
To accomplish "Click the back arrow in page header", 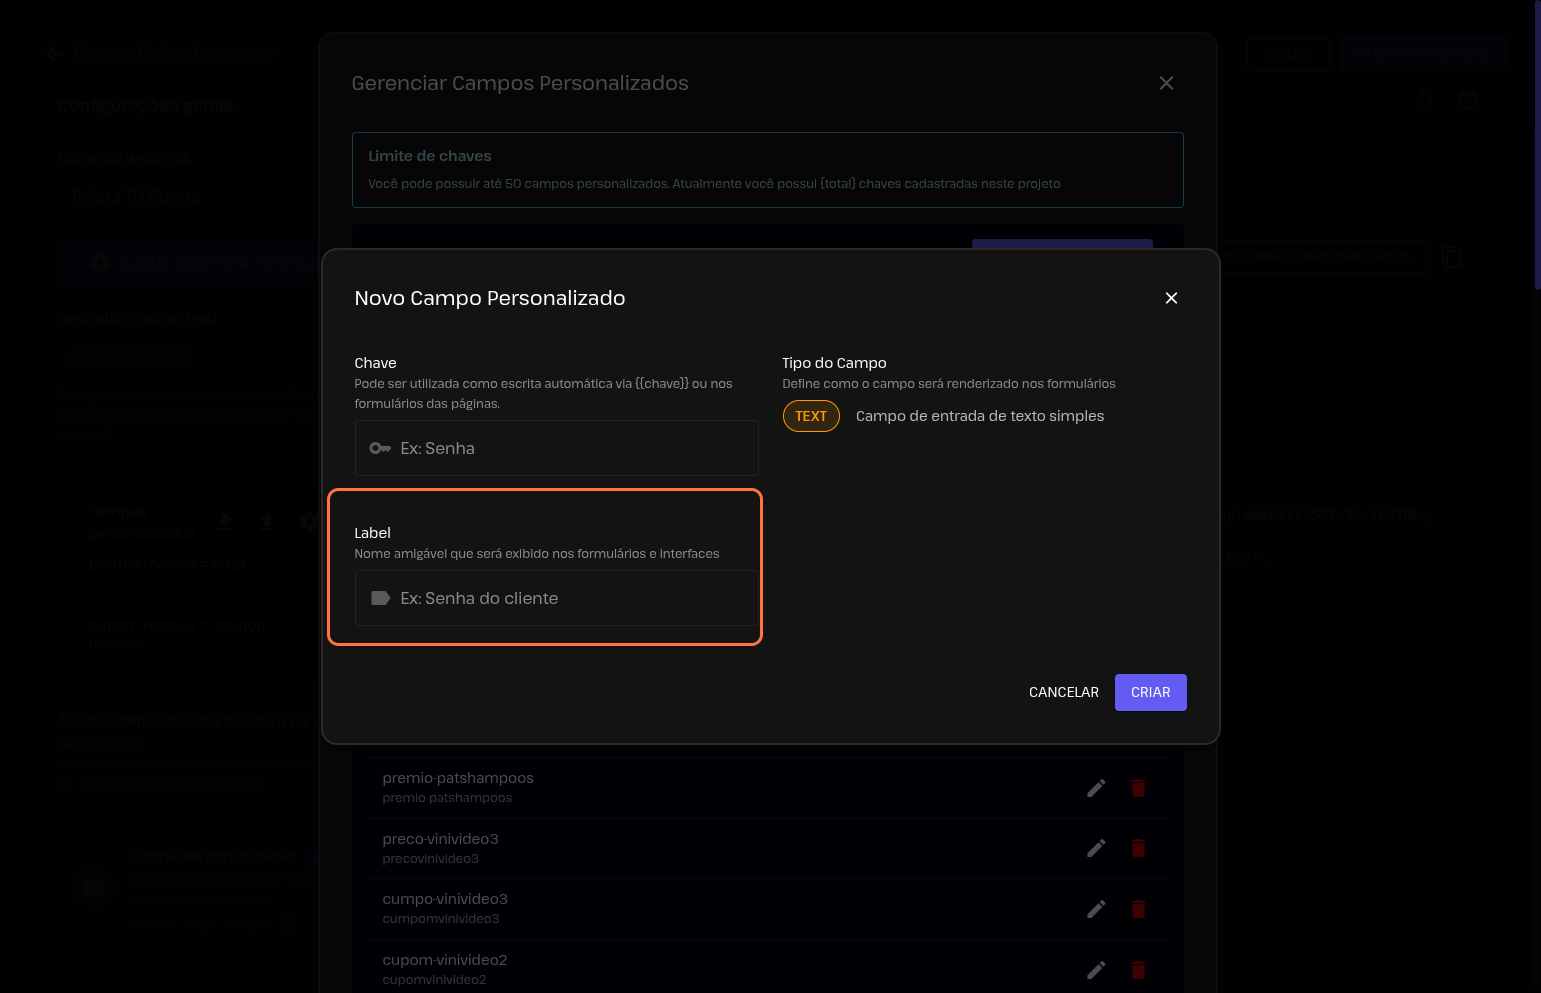I will click(x=54, y=54).
